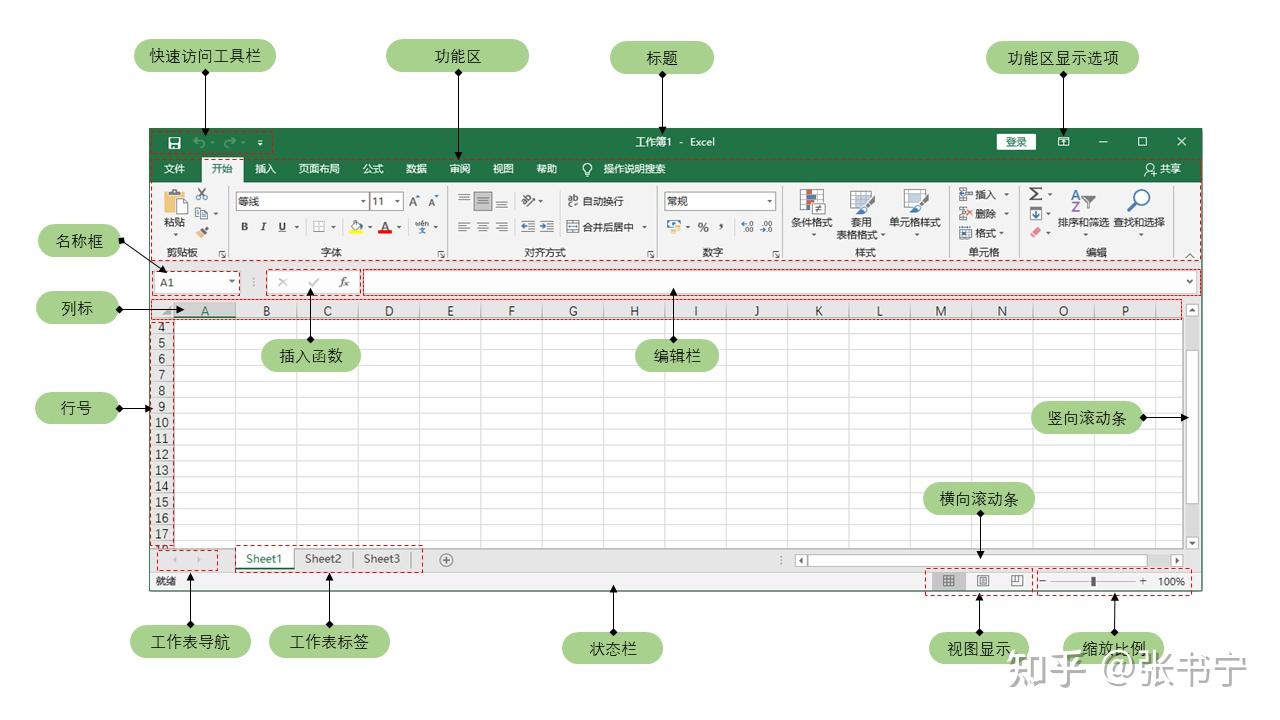Open 条件格式 conditional formatting

[812, 213]
